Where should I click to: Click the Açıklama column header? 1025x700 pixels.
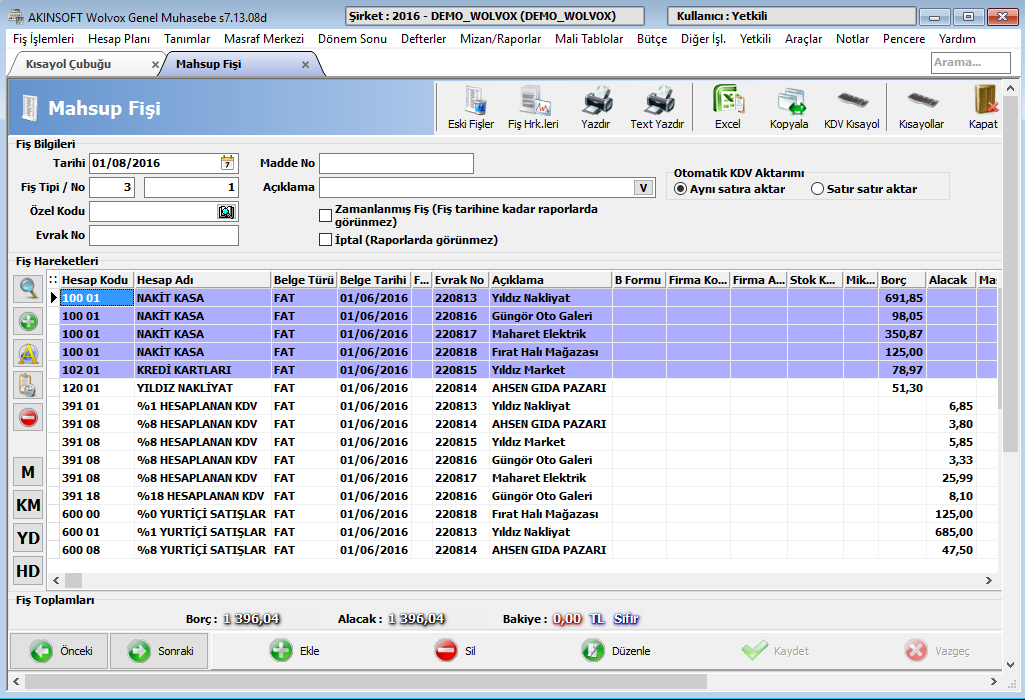550,280
